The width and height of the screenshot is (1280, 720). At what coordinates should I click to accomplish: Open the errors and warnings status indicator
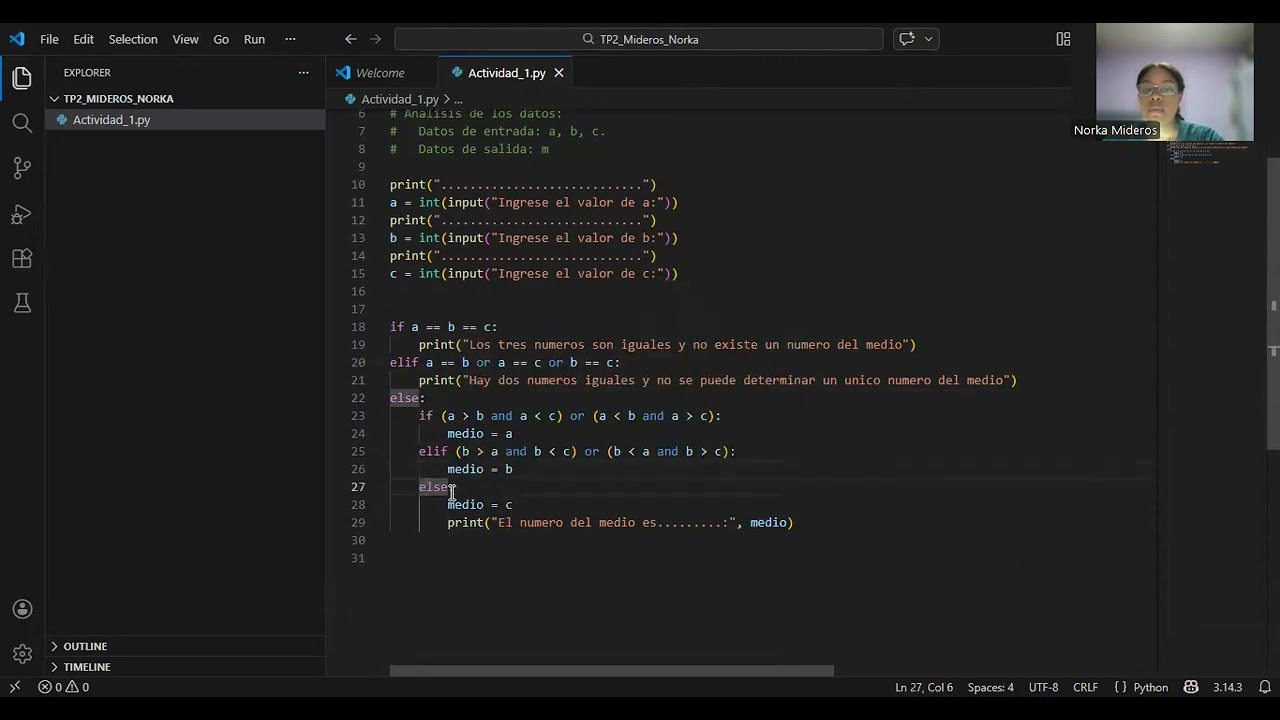click(64, 687)
